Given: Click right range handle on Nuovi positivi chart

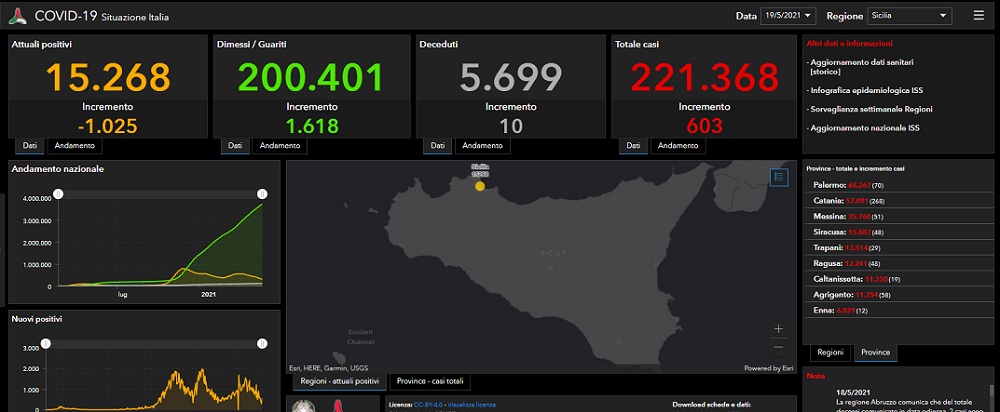Looking at the screenshot, I should point(262,342).
